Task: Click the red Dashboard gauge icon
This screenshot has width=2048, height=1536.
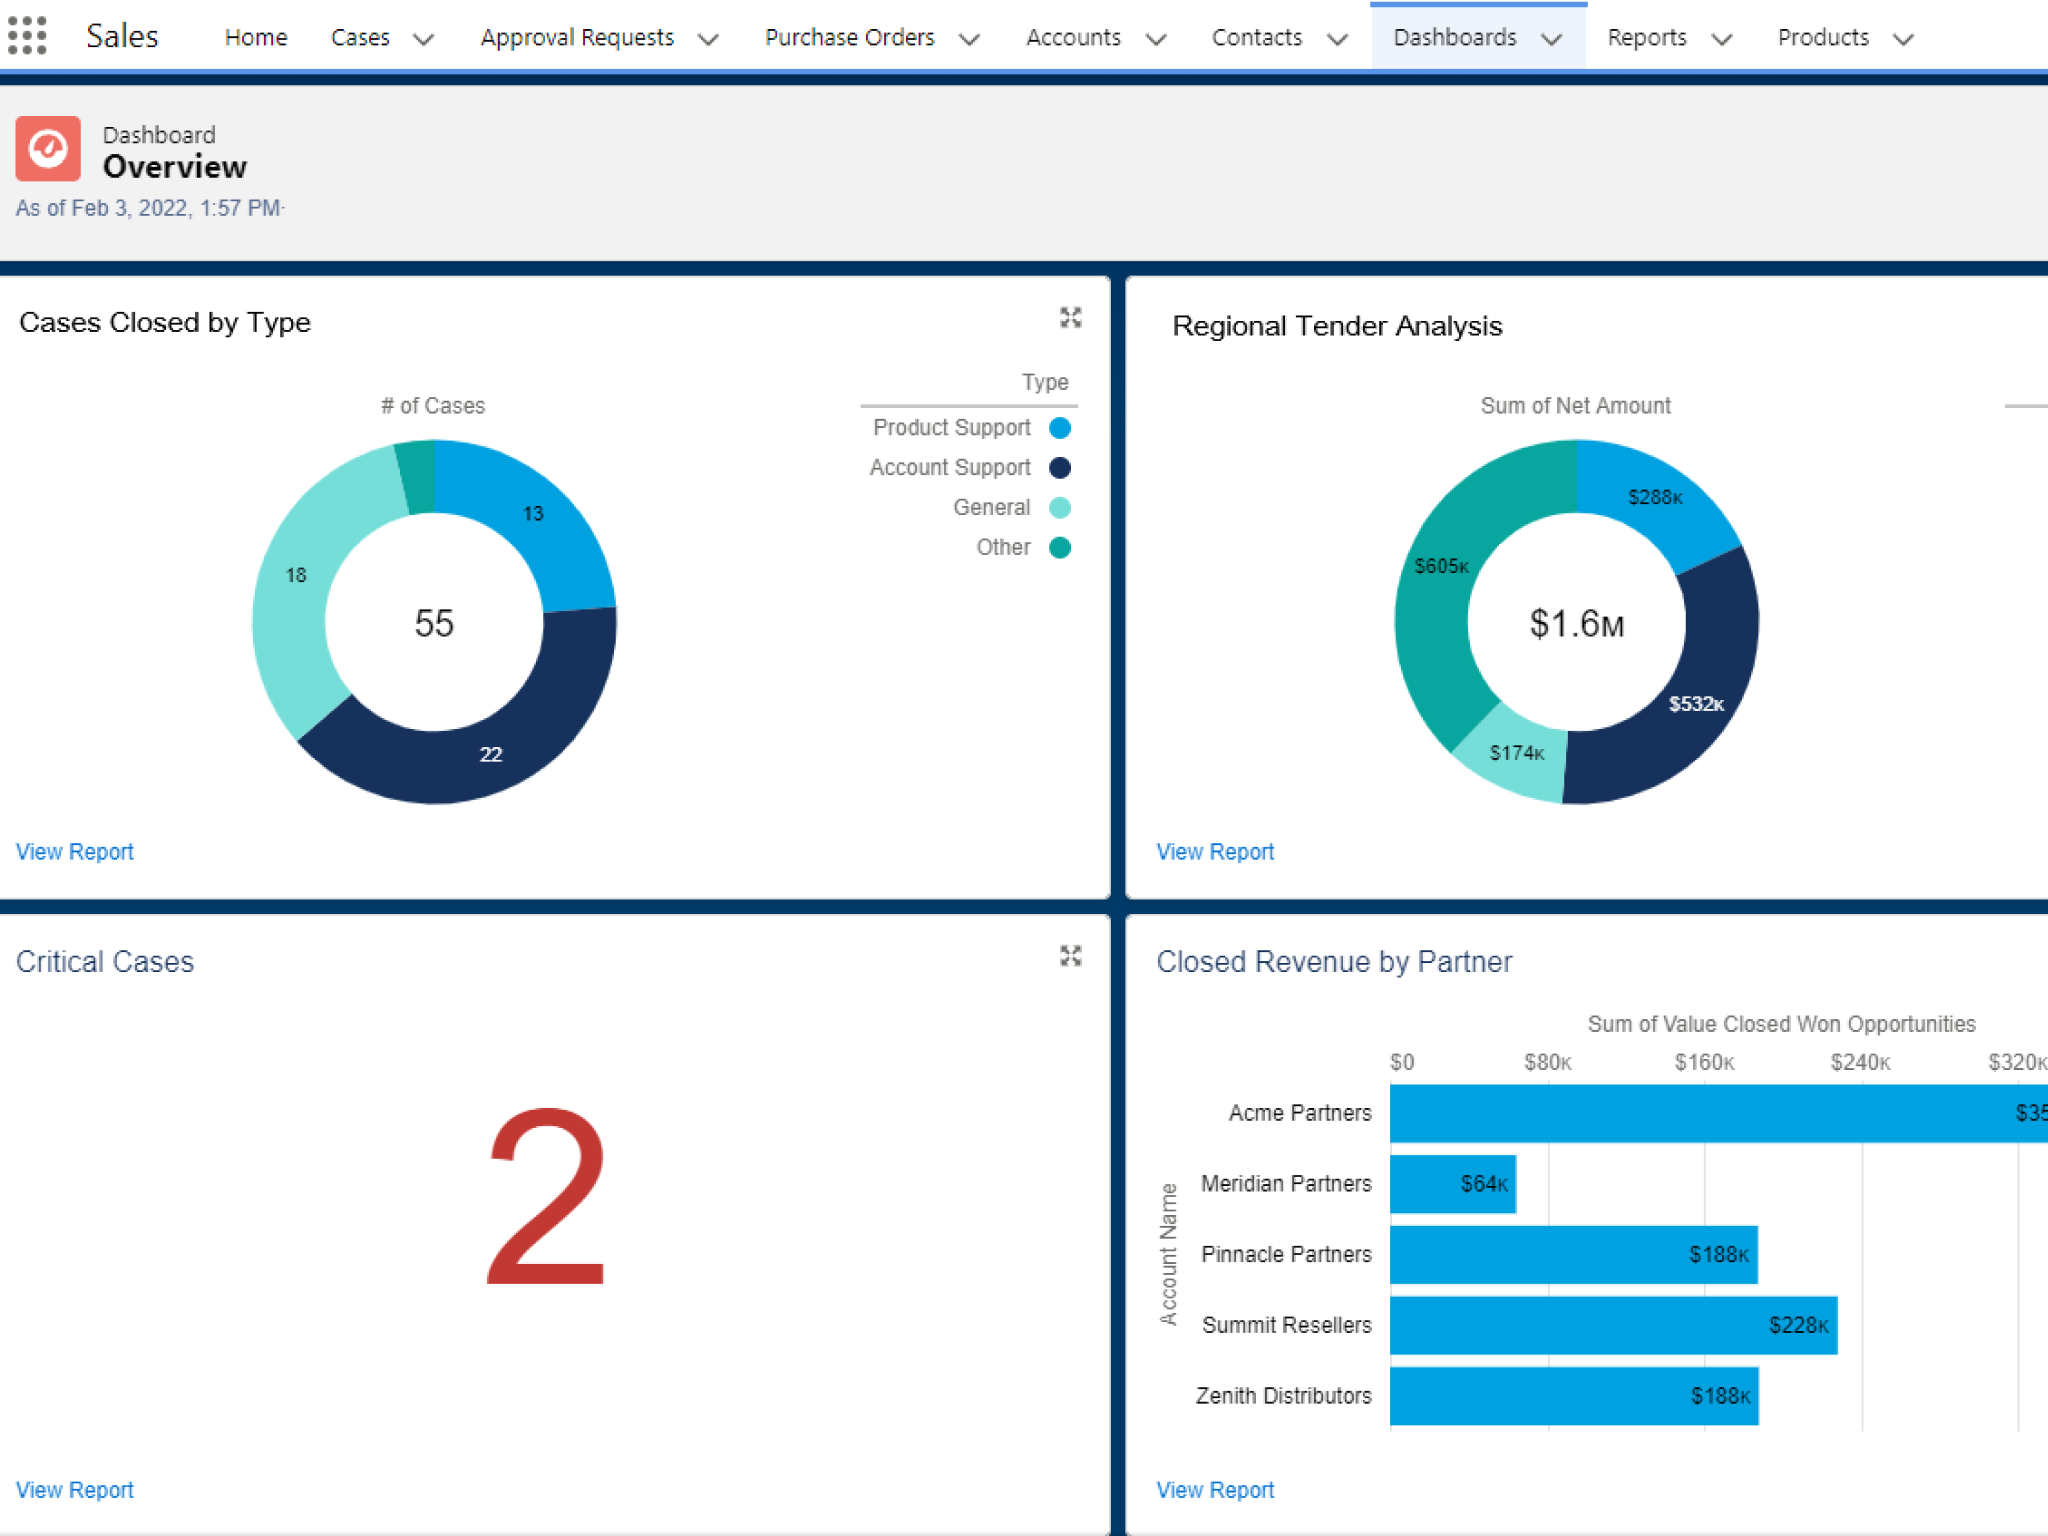Action: pos(48,149)
